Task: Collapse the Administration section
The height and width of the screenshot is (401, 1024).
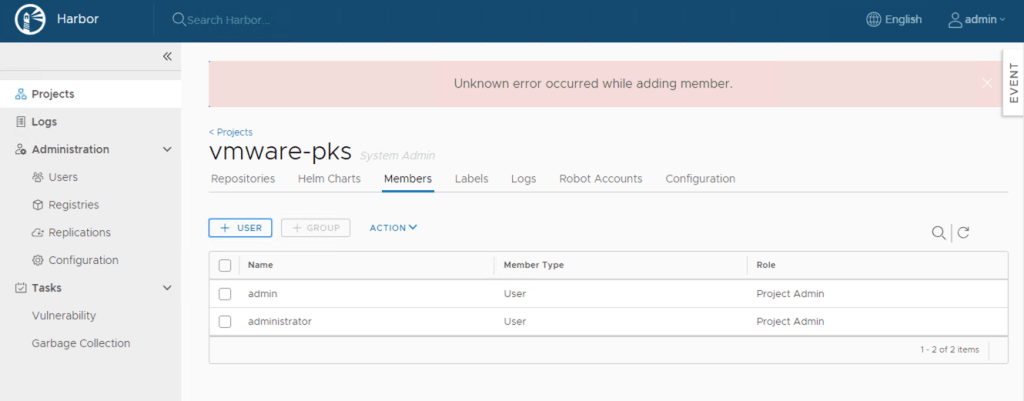Action: click(167, 150)
